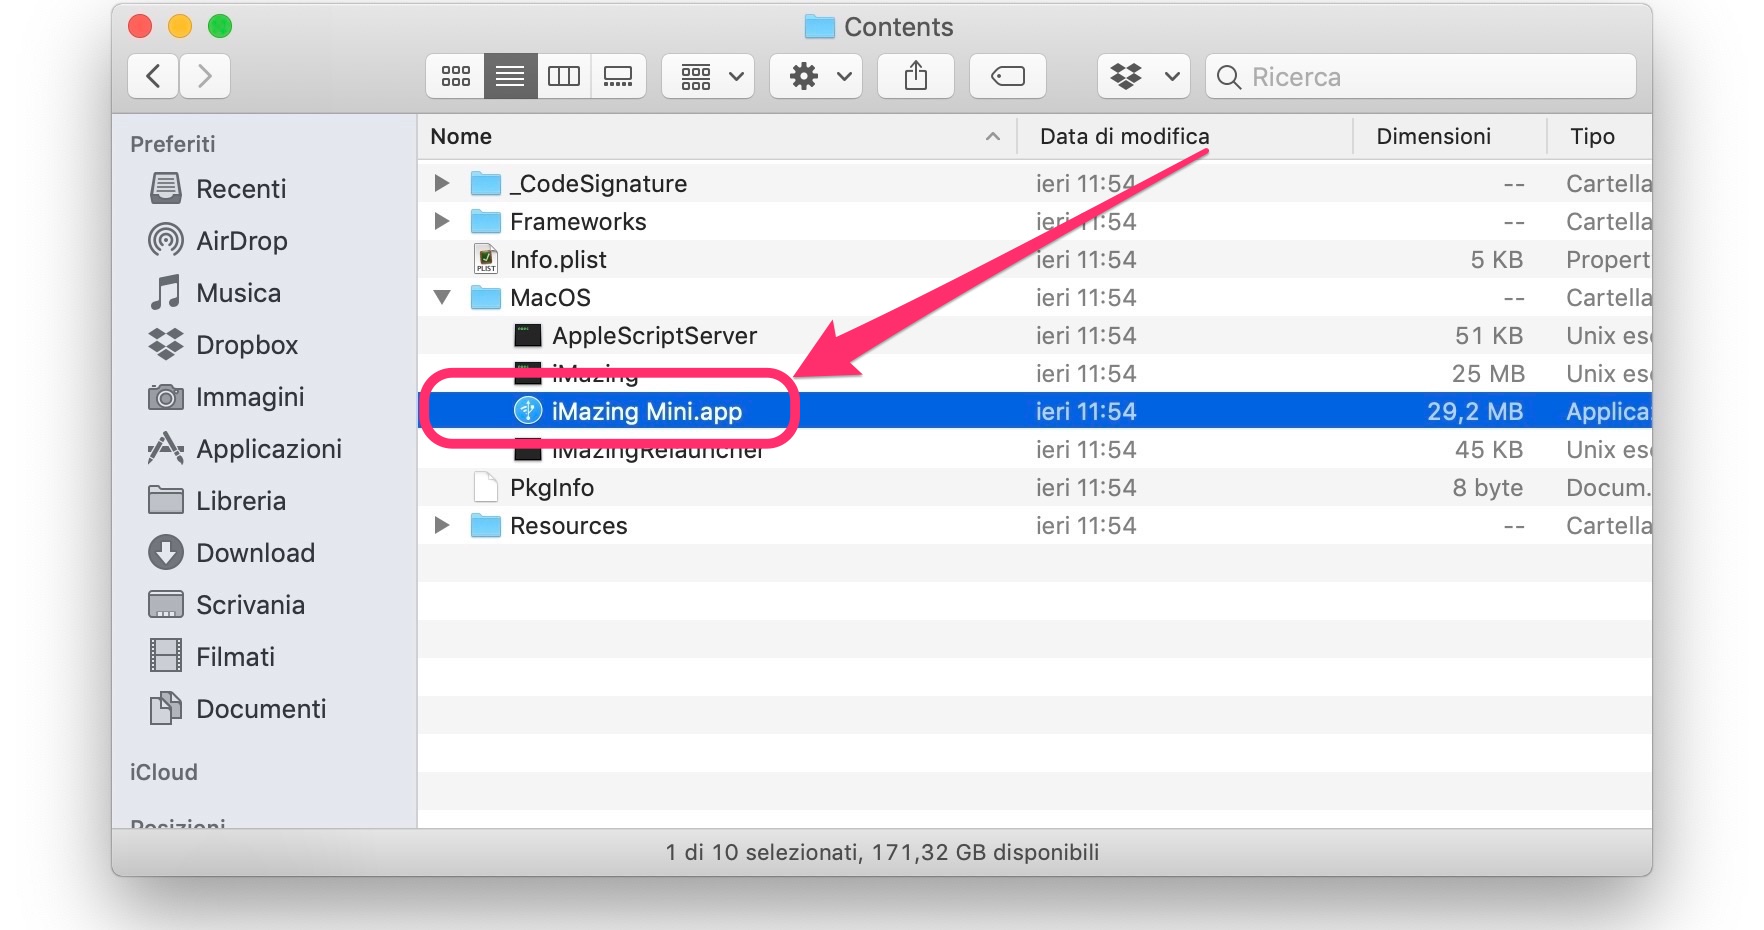Switch to icon view
This screenshot has width=1764, height=930.
click(x=456, y=76)
